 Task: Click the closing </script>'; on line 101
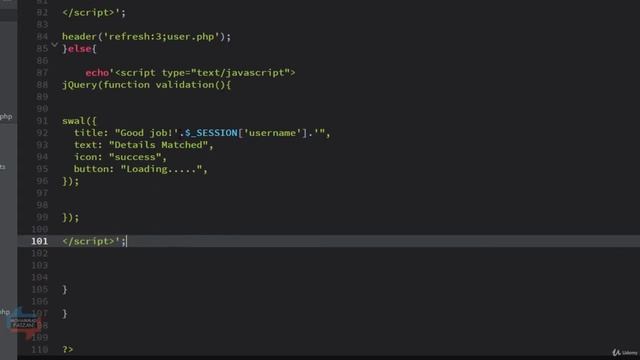click(94, 241)
